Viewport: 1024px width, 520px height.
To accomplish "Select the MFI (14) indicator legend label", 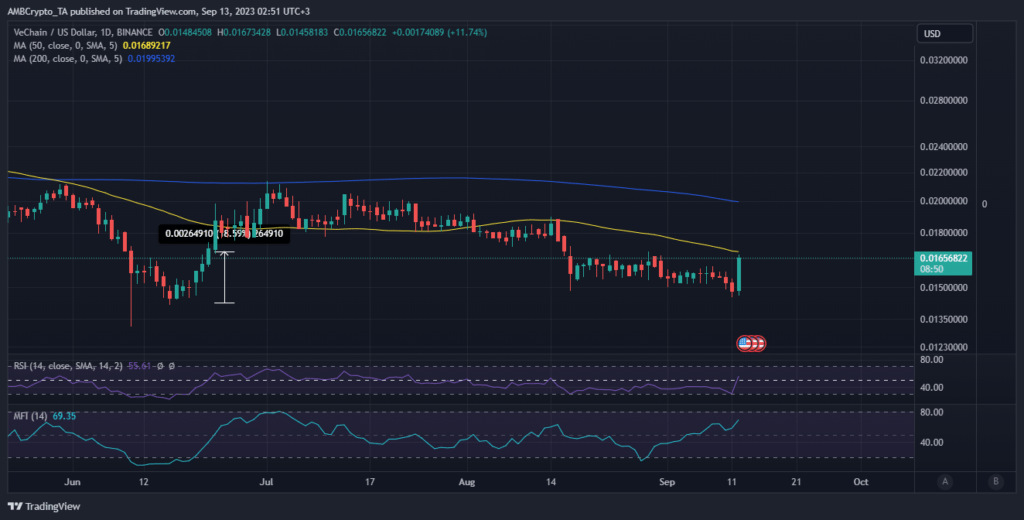I will pos(28,413).
